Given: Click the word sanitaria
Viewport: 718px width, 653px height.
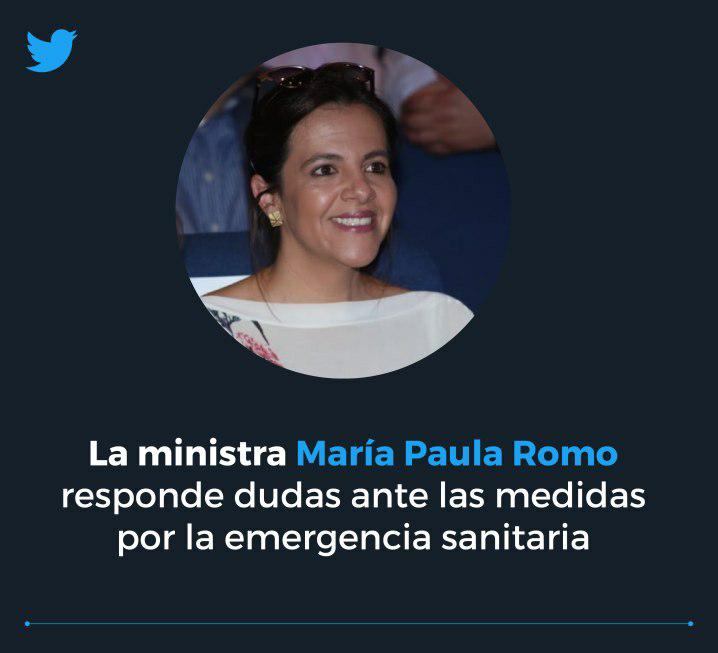Looking at the screenshot, I should pyautogui.click(x=515, y=538).
